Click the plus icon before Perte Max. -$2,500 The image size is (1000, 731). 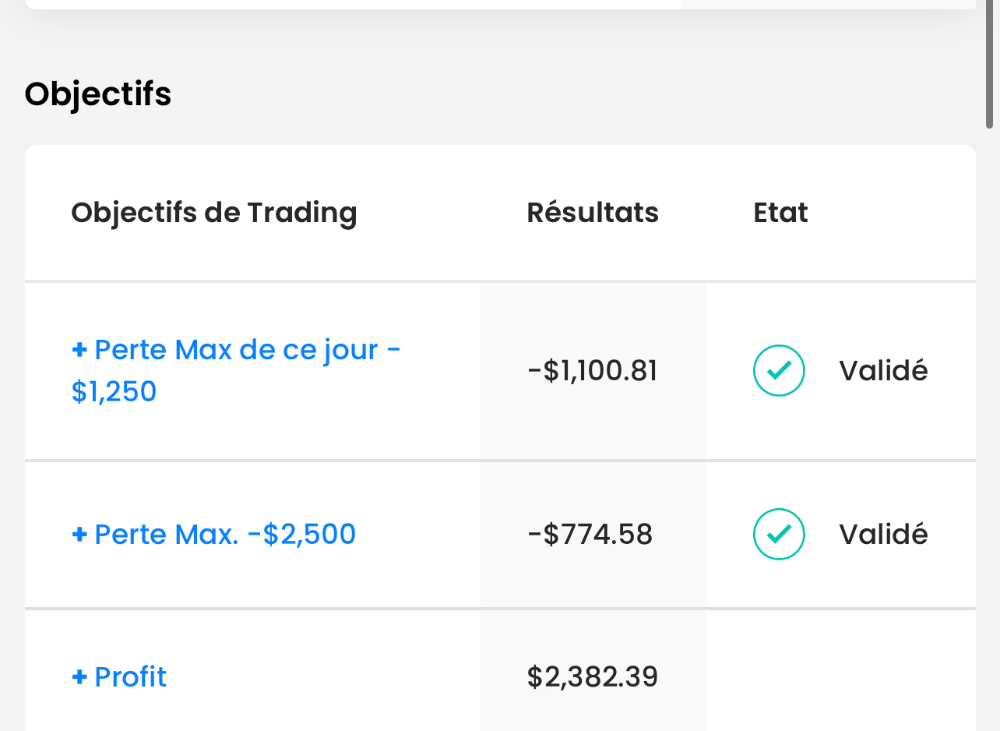pyautogui.click(x=79, y=534)
